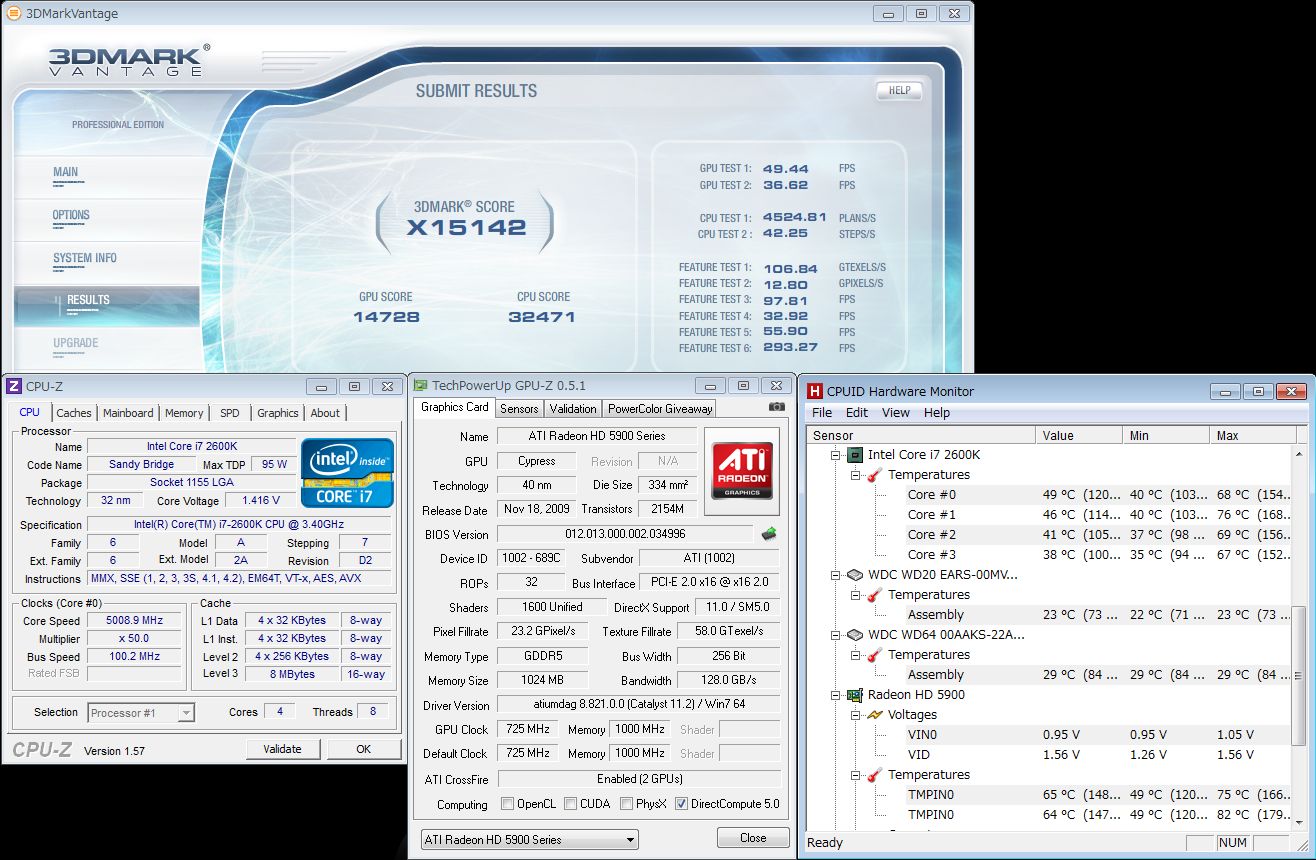Collapse Temperatures under Intel Core i7 2600K
1316x860 pixels.
856,475
